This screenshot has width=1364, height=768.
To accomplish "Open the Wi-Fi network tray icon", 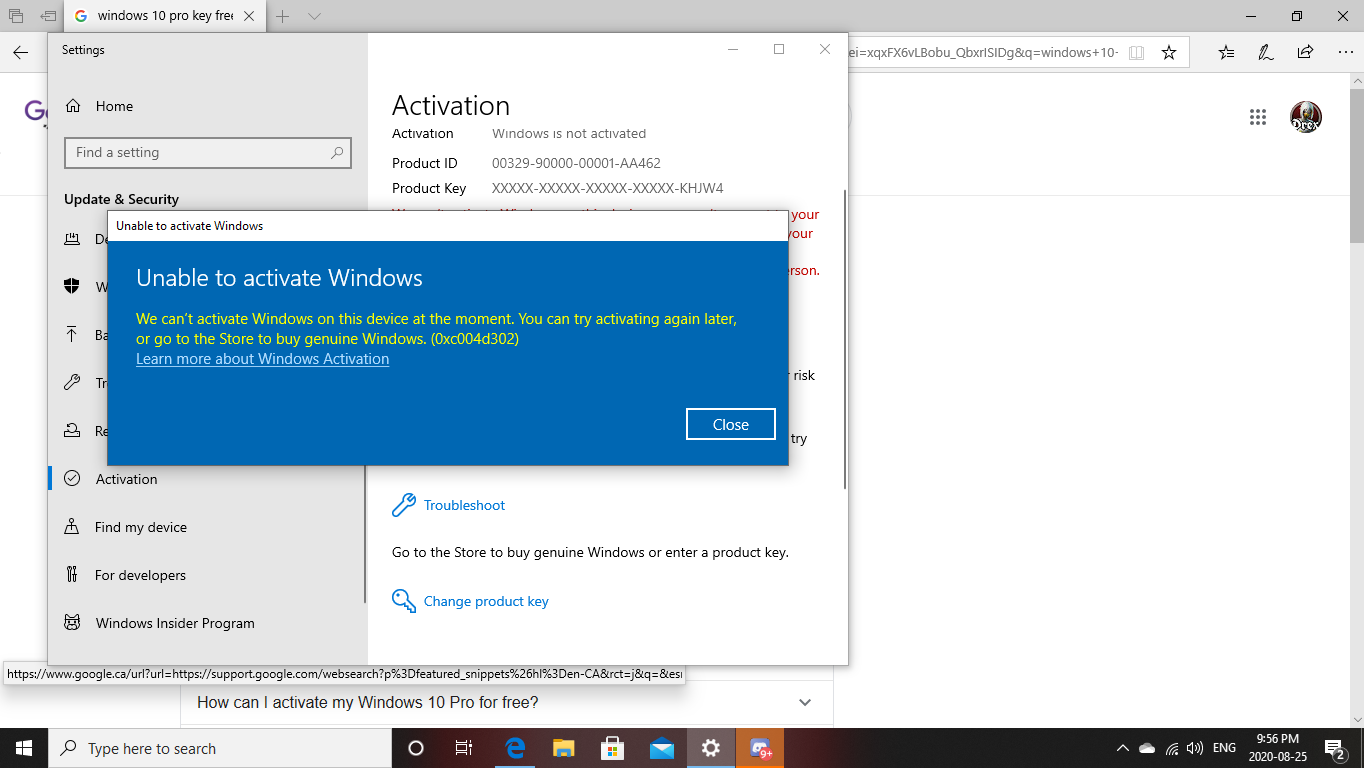I will click(x=1171, y=748).
